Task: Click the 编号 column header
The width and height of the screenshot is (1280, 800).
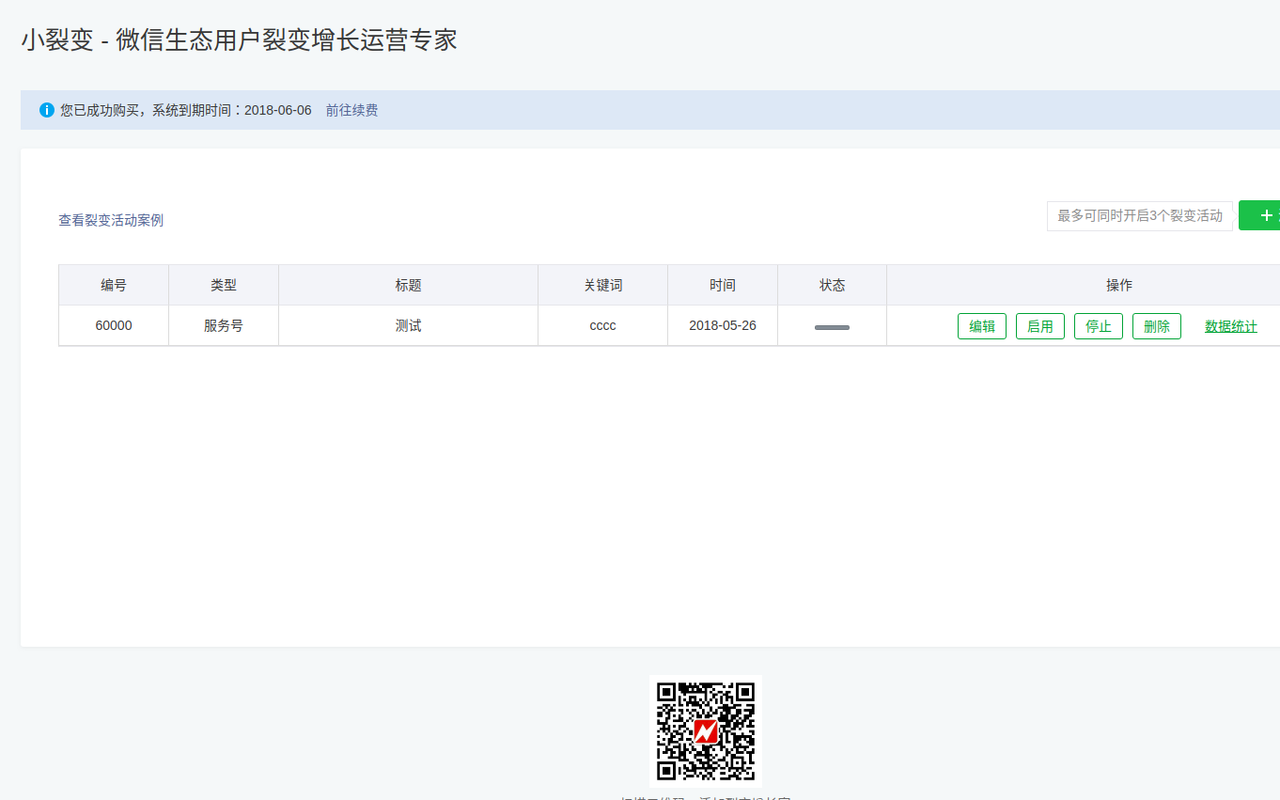Action: [x=114, y=285]
